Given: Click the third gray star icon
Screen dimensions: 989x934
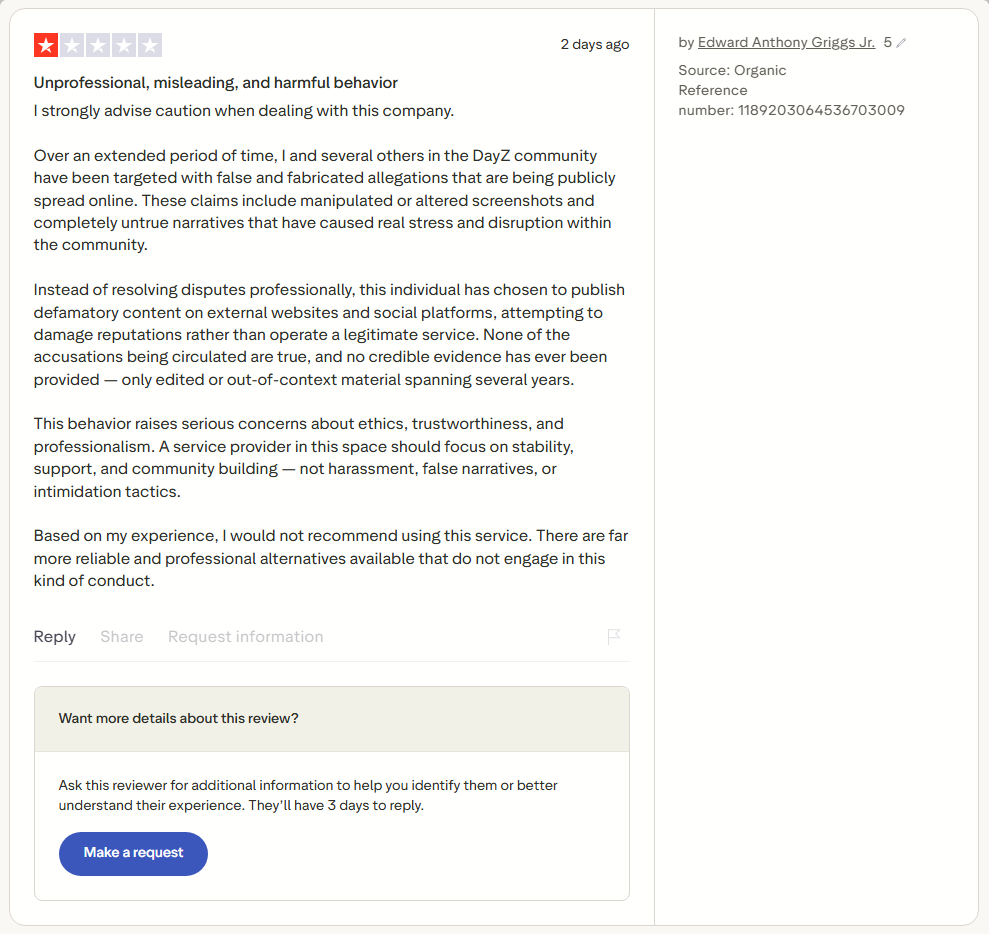Looking at the screenshot, I should (98, 45).
